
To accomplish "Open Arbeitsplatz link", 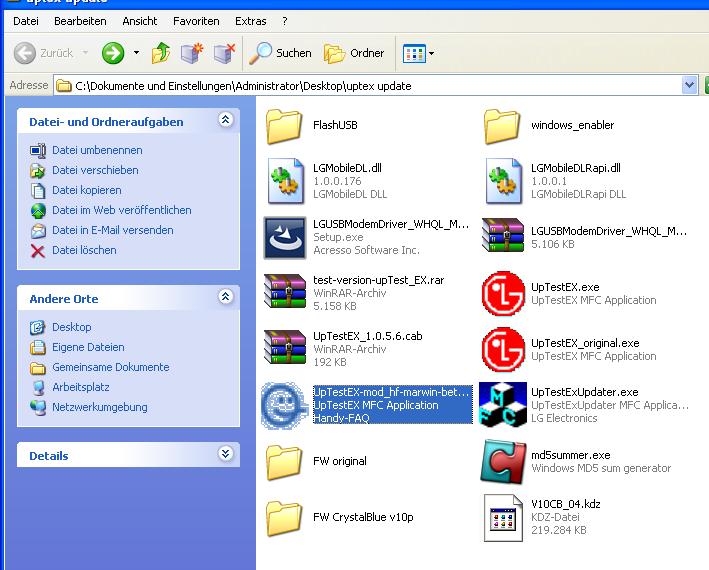I will click(x=81, y=387).
